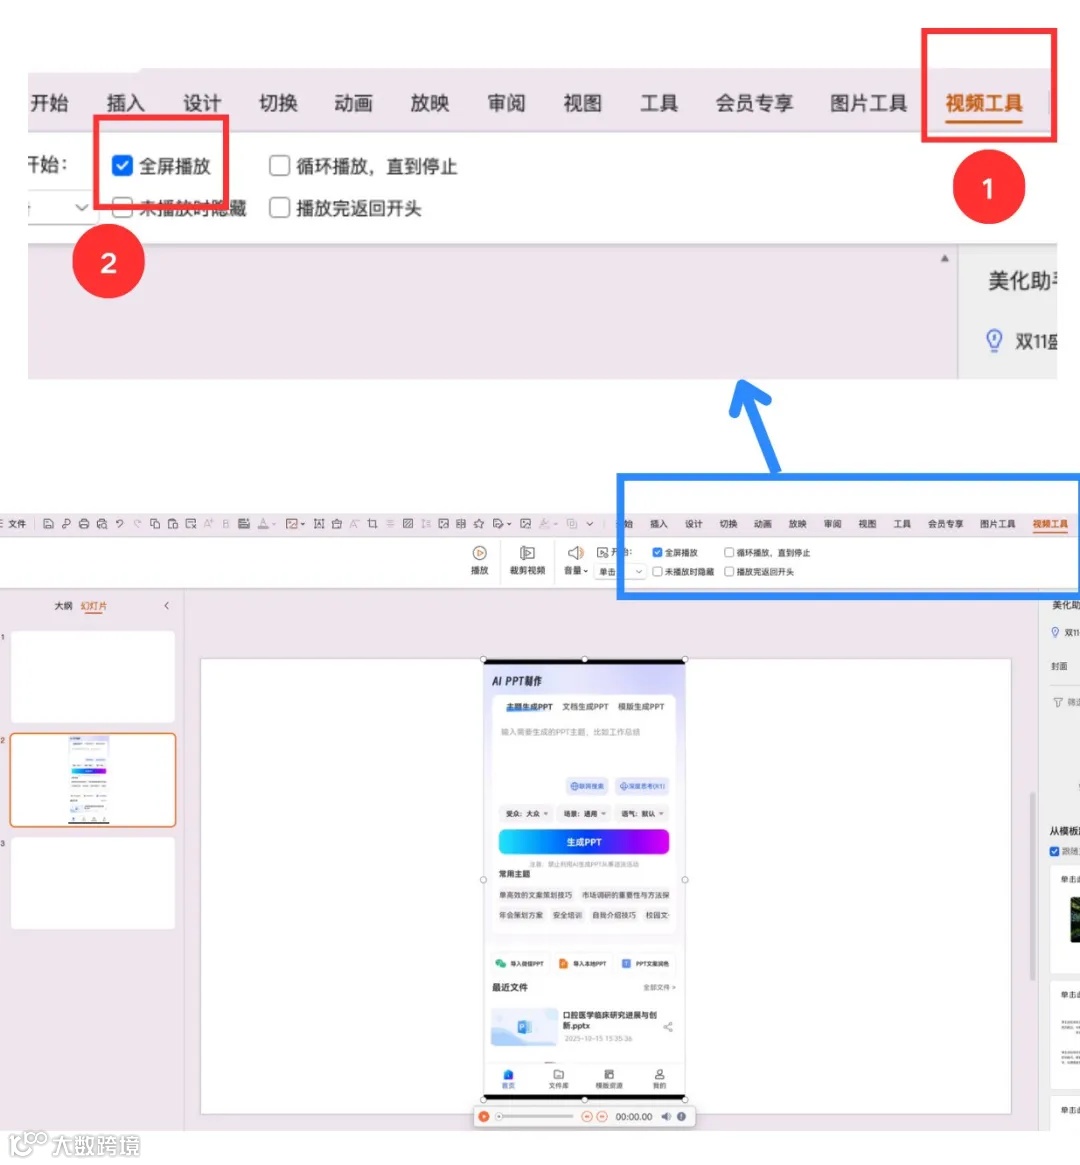The height and width of the screenshot is (1165, 1080).
Task: Select slide 2 thumbnail in the panel
Action: coord(93,780)
